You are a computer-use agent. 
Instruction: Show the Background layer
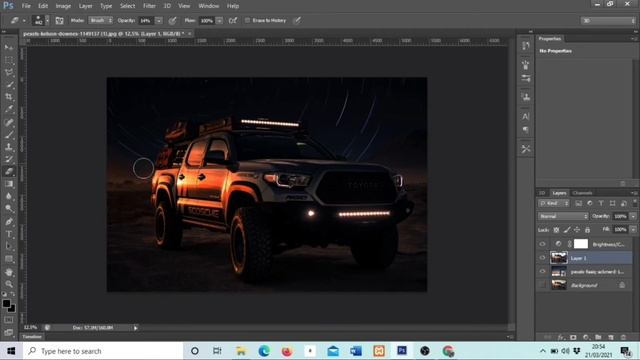tap(542, 285)
